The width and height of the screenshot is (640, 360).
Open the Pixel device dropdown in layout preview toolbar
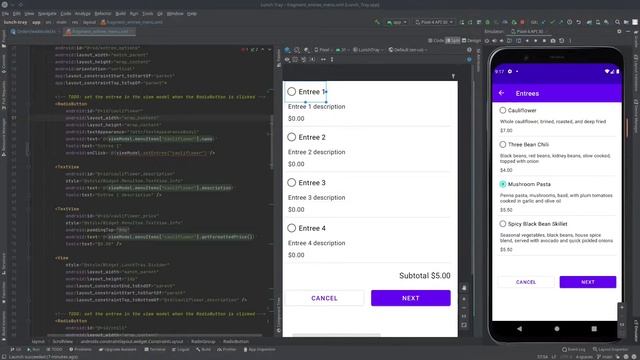click(x=323, y=50)
